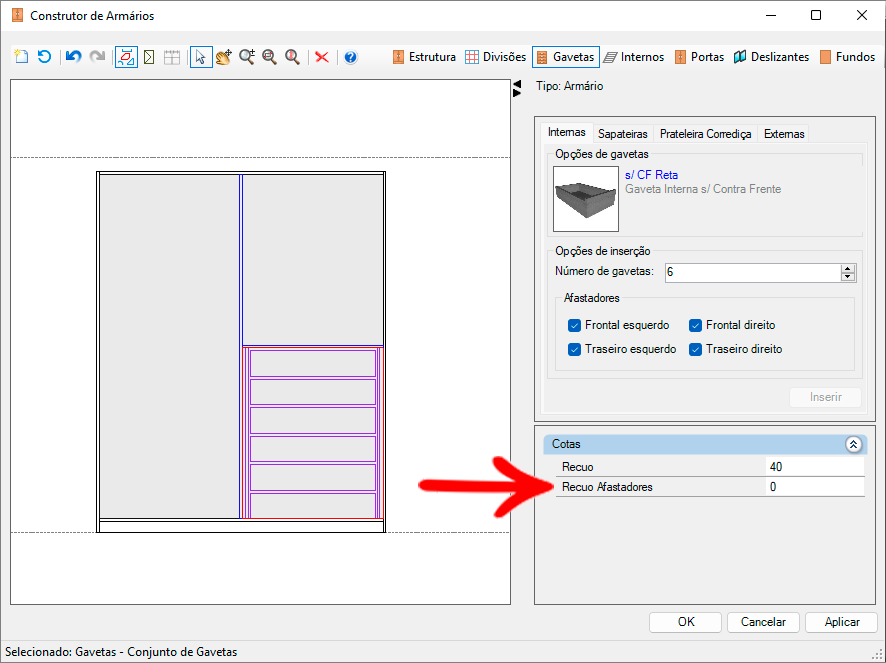The width and height of the screenshot is (886, 663).
Task: Activate the pan hand tool
Action: click(x=224, y=57)
